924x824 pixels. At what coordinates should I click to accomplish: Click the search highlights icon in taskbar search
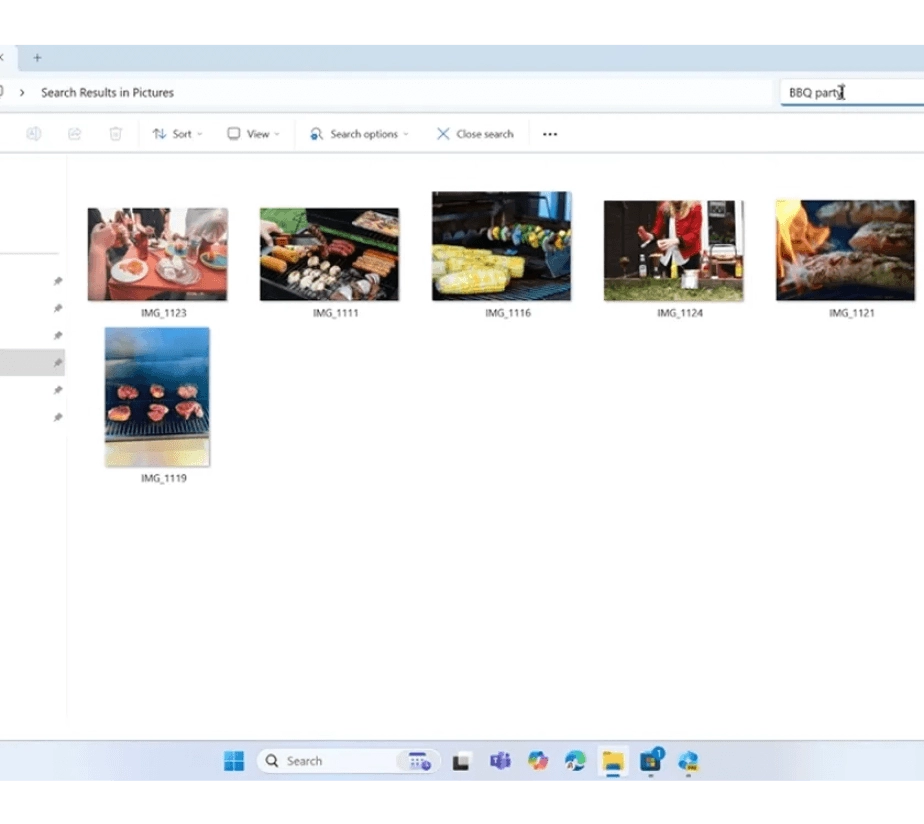point(419,761)
